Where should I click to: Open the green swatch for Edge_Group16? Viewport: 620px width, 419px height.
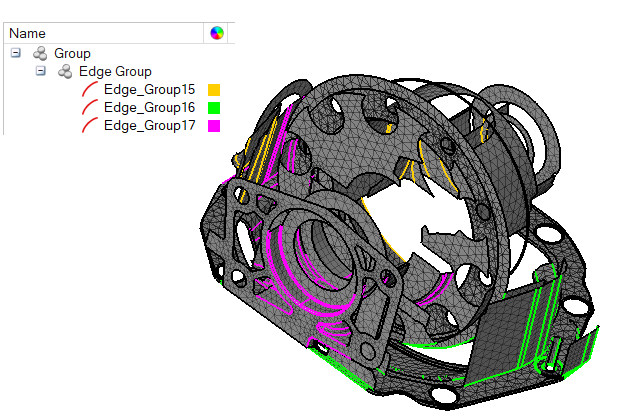[213, 108]
